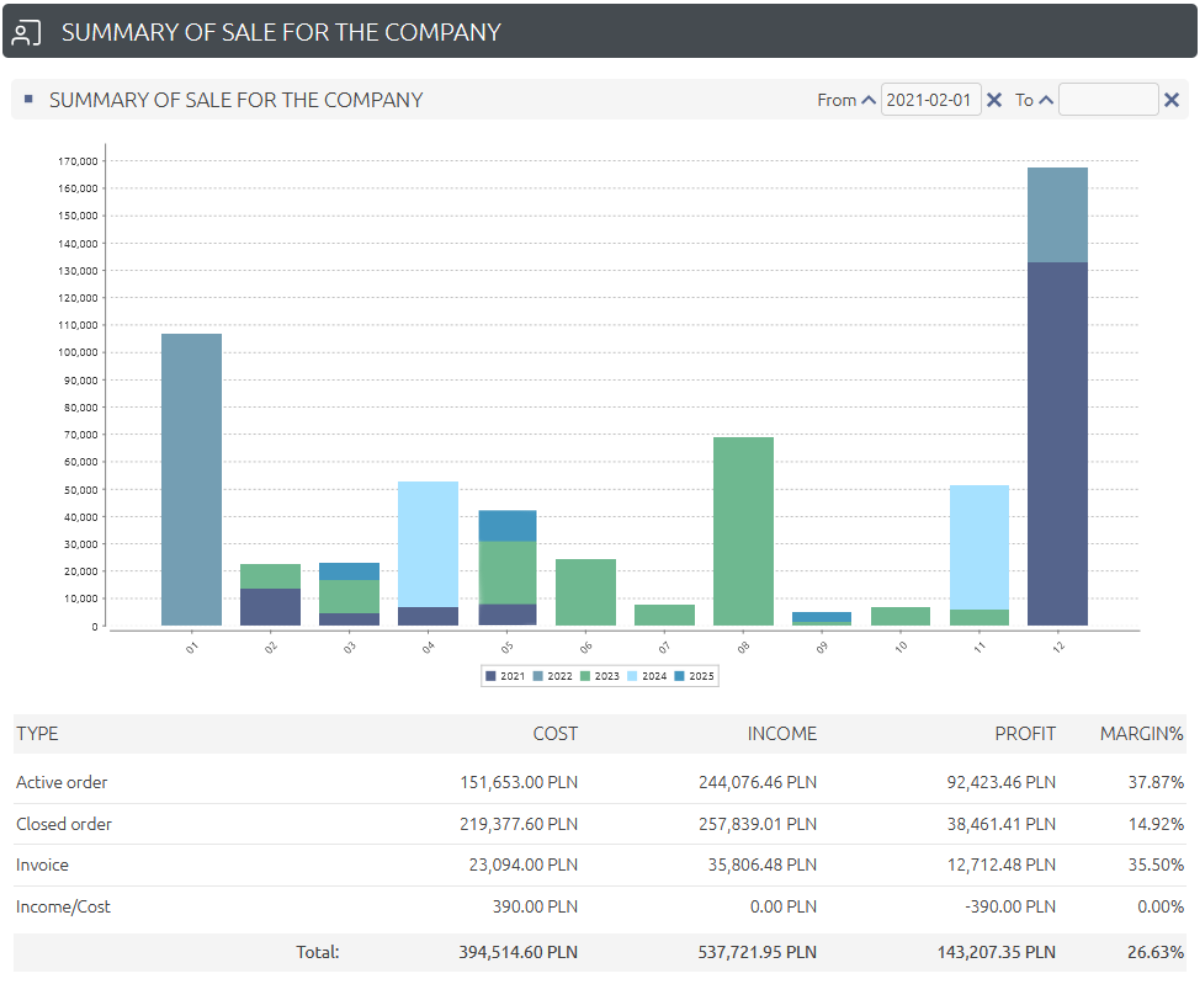Expand the From date chevron
The width and height of the screenshot is (1200, 1000).
point(868,100)
